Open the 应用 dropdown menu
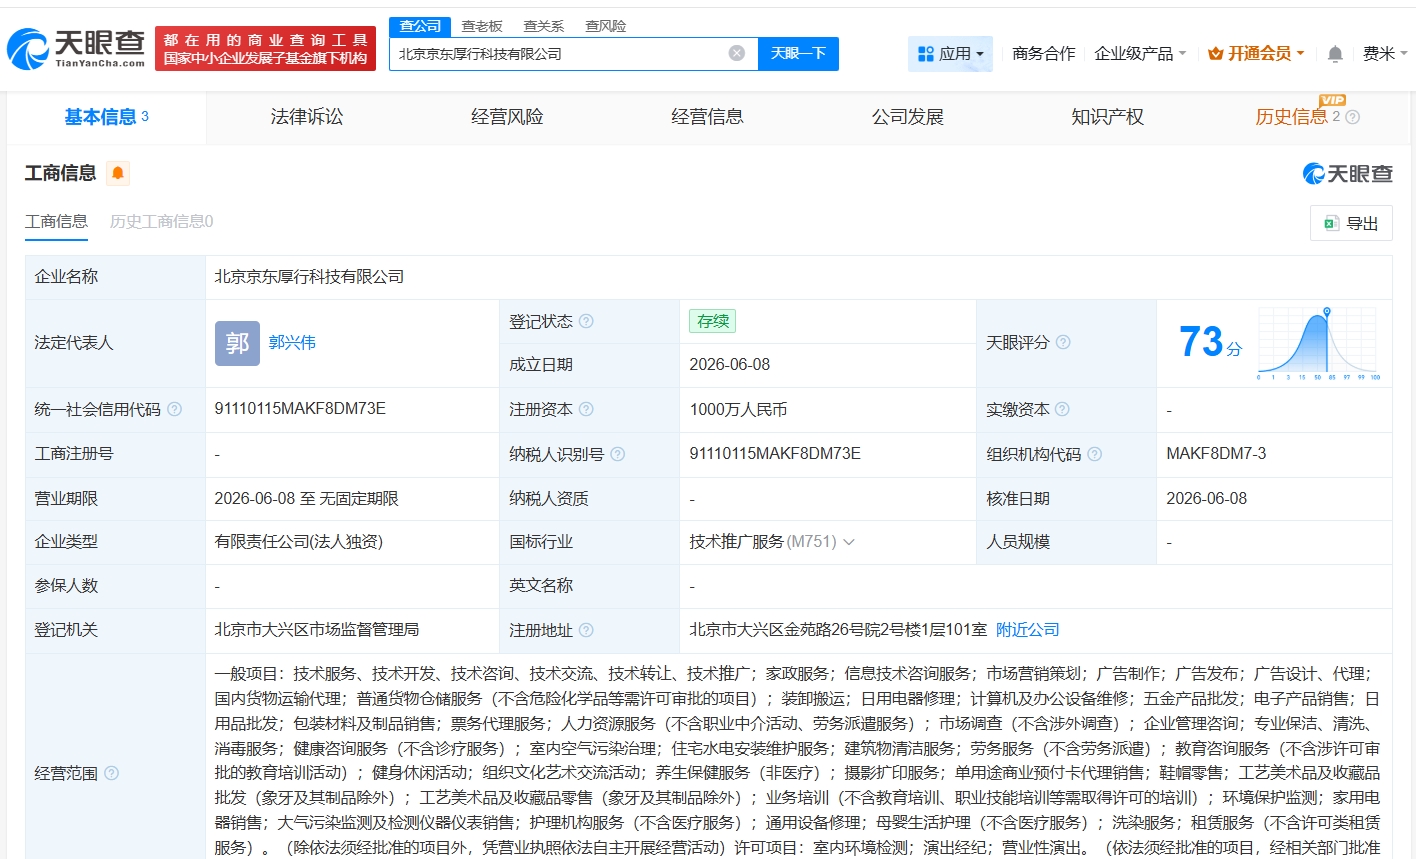 pyautogui.click(x=950, y=54)
